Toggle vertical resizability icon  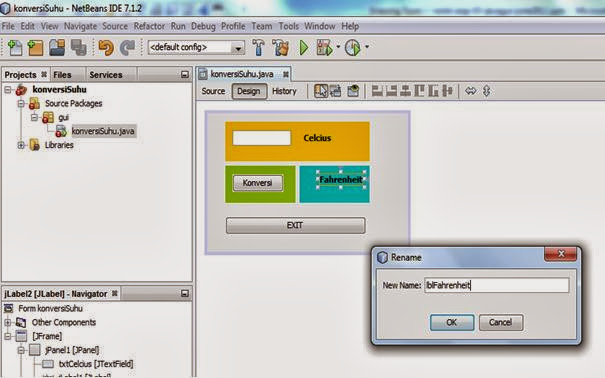[487, 91]
